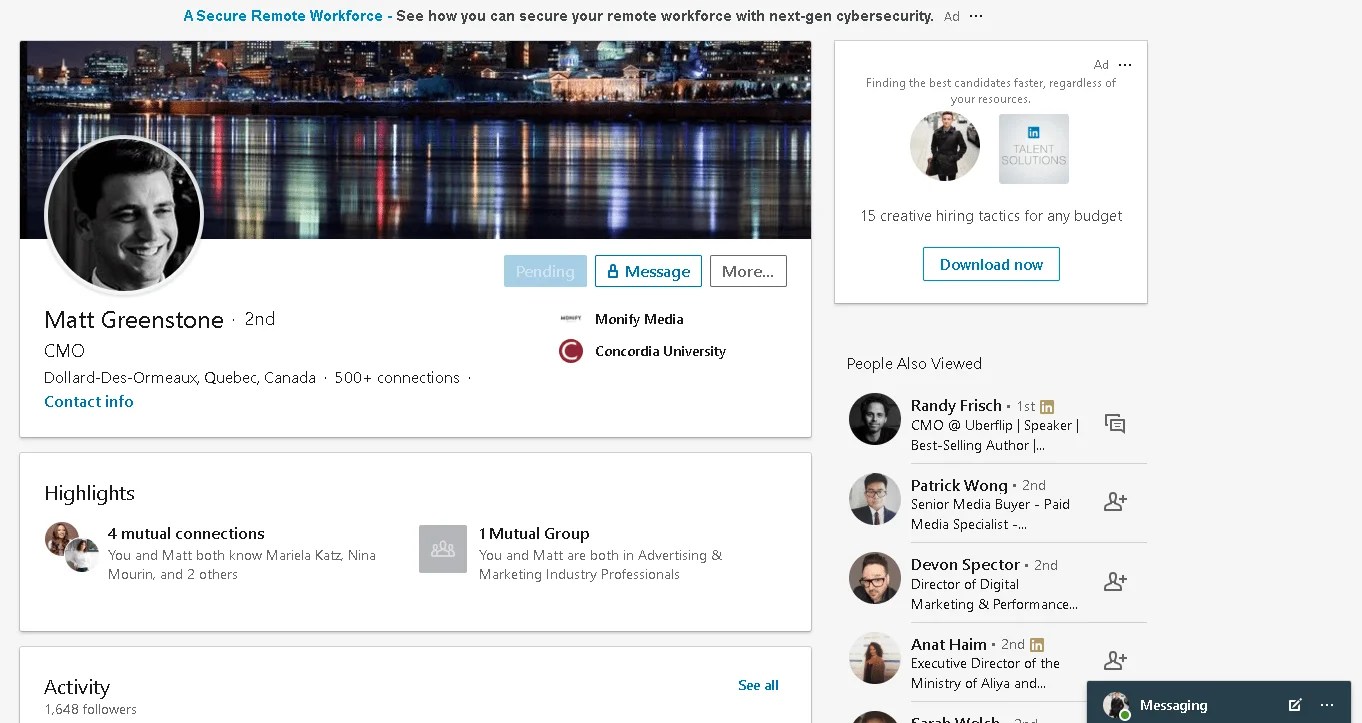Click the city skyline cover photo
1362x723 pixels.
coord(415,140)
